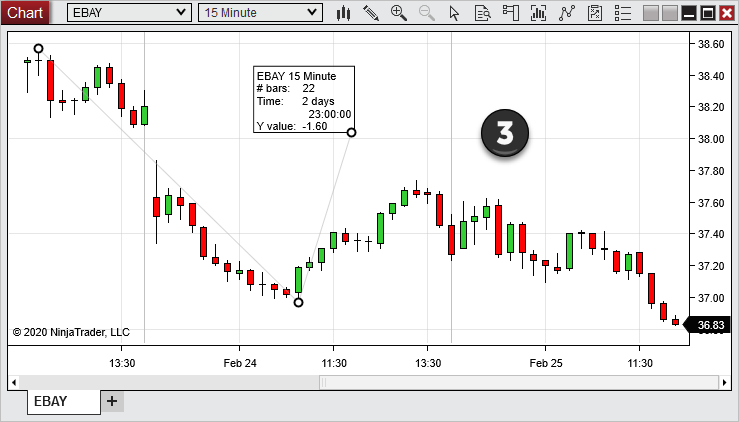739x422 pixels.
Task: Open the bar type chart style icon
Action: pos(344,13)
